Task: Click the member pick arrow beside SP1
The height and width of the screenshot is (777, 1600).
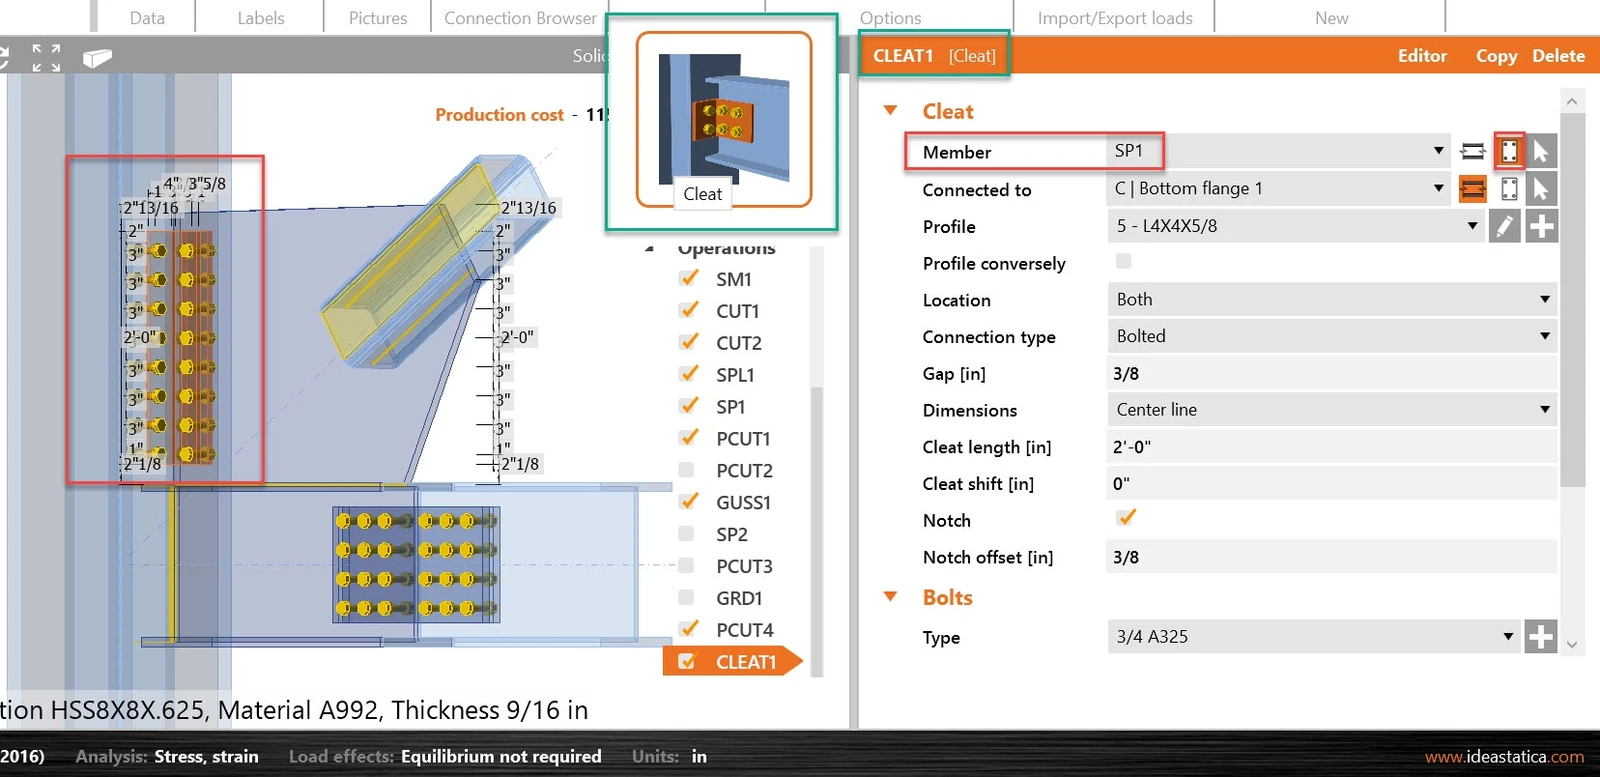Action: click(1541, 152)
